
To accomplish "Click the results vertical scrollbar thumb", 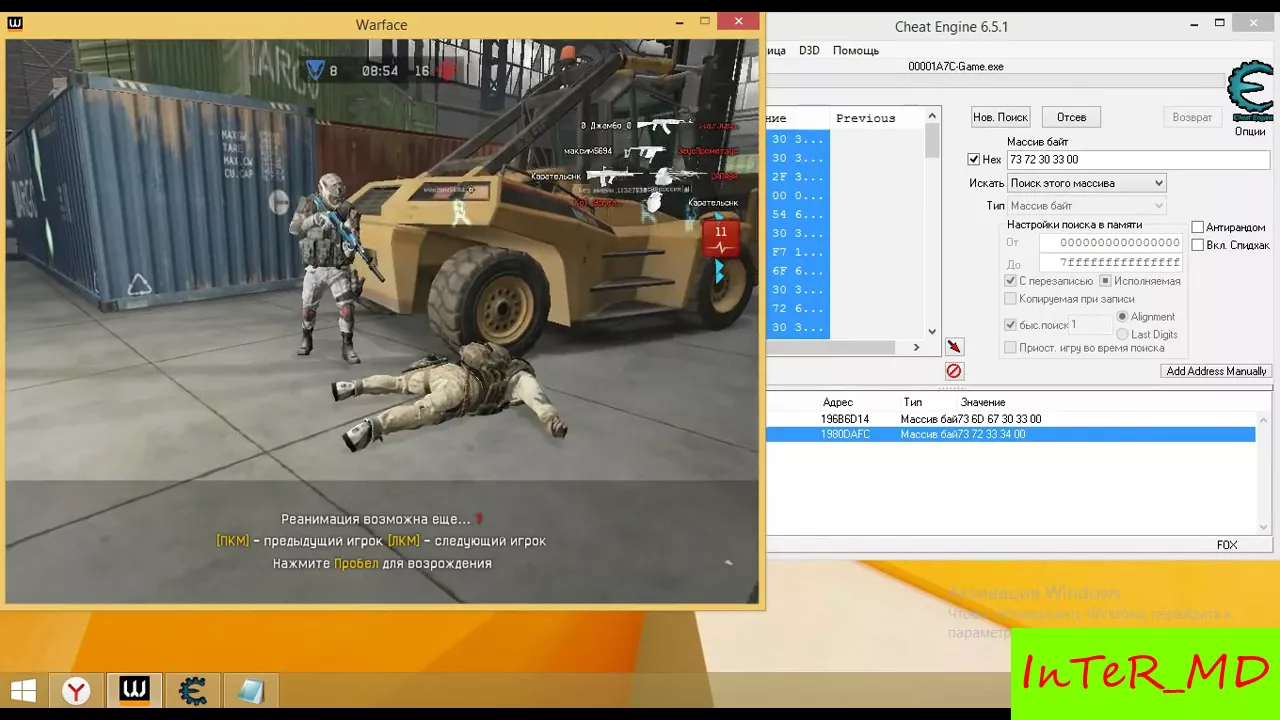I will click(x=932, y=141).
